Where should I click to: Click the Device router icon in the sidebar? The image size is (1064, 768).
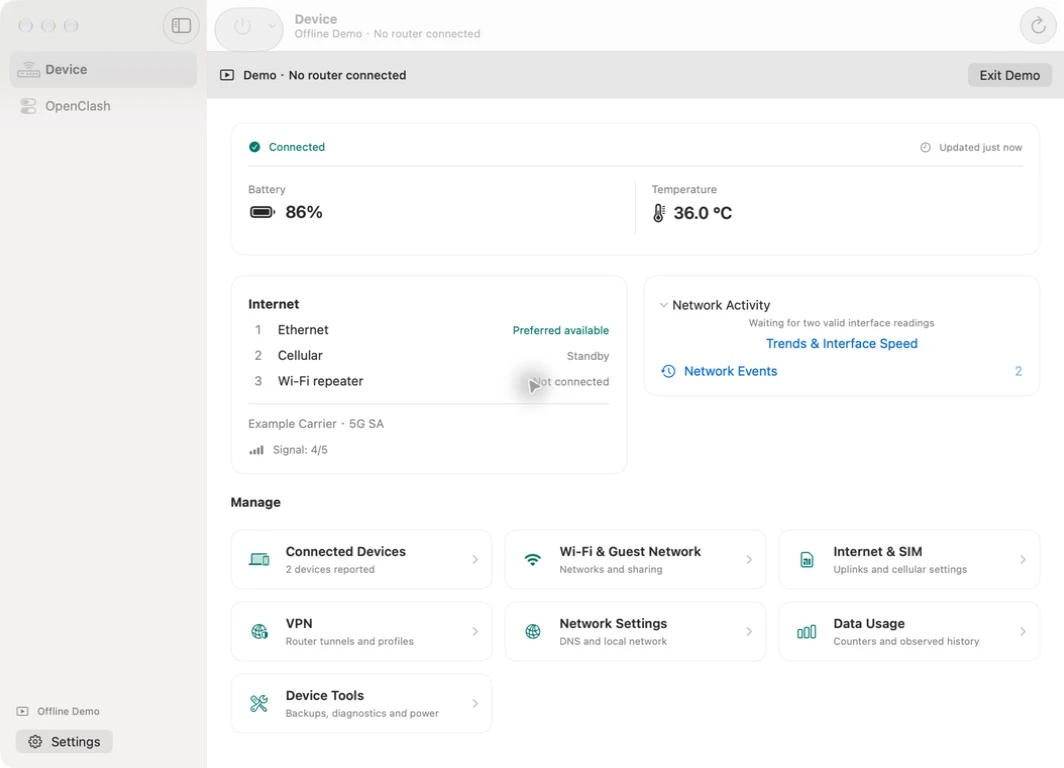click(28, 69)
